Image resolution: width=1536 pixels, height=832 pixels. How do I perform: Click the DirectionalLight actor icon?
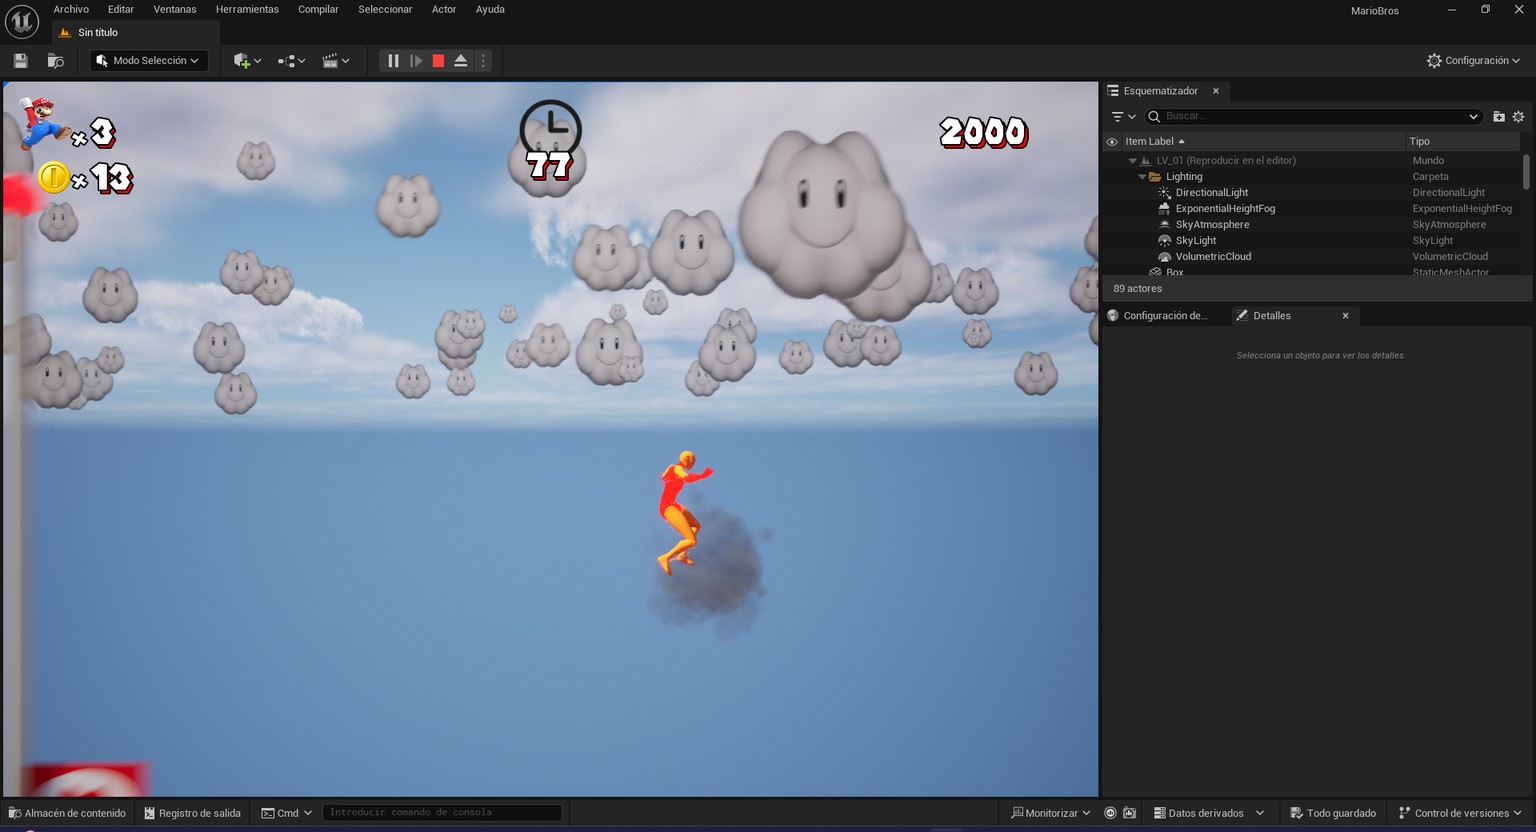coord(1164,193)
